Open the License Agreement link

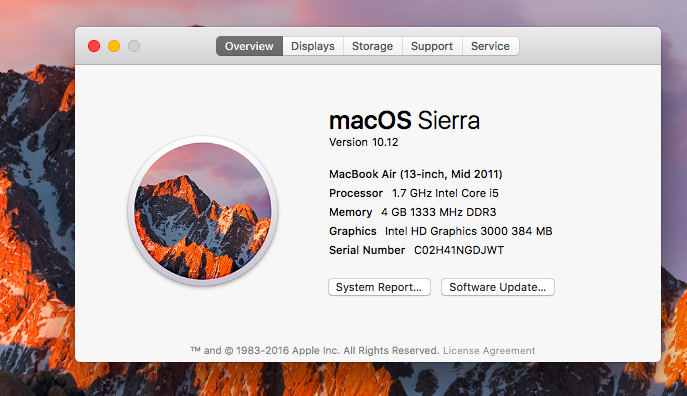(489, 350)
